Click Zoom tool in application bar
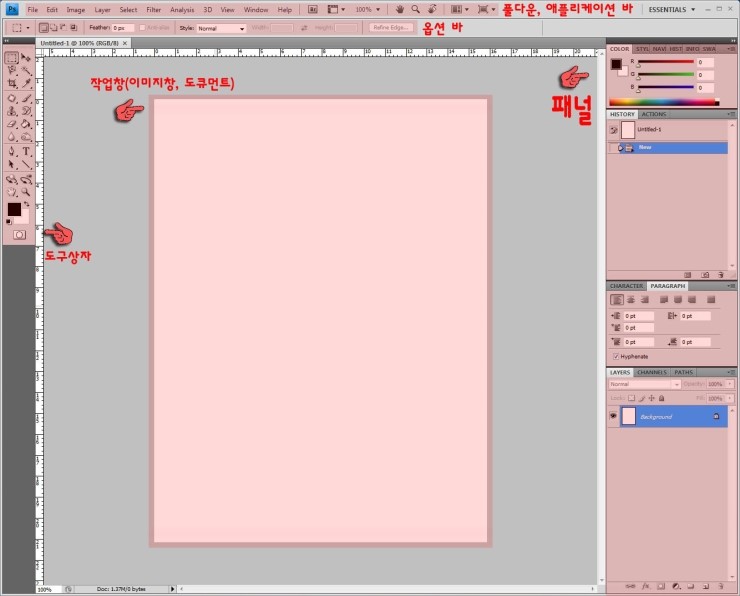The height and width of the screenshot is (596, 740). pyautogui.click(x=415, y=9)
